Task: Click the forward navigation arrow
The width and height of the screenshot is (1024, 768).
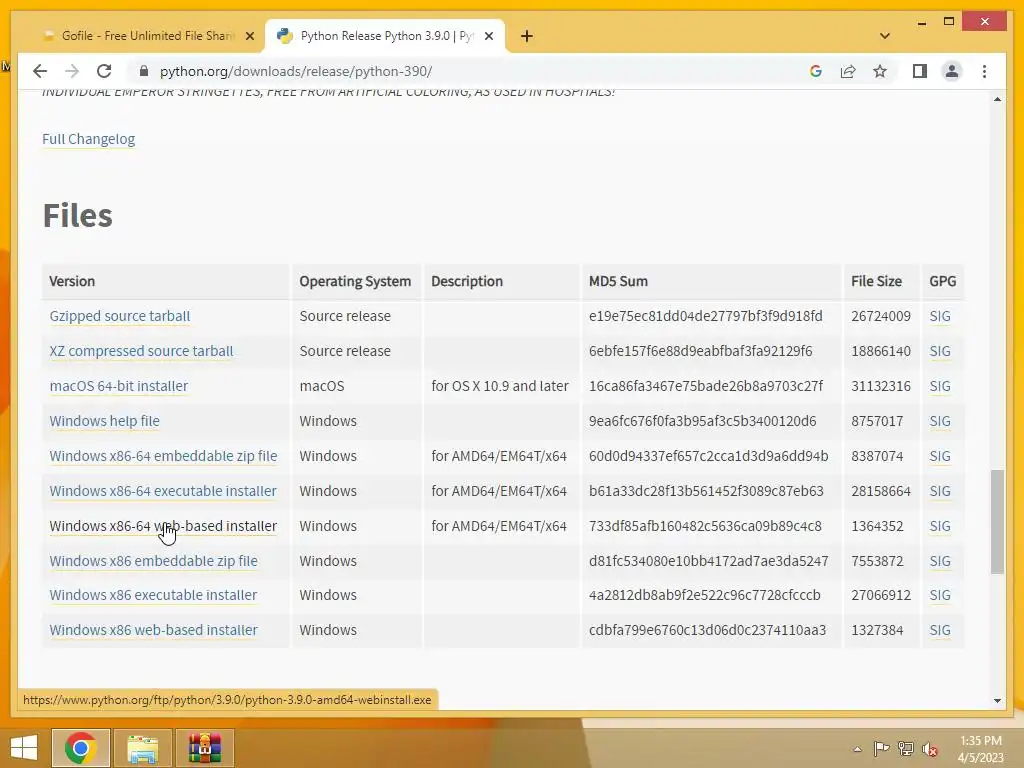Action: [x=72, y=71]
